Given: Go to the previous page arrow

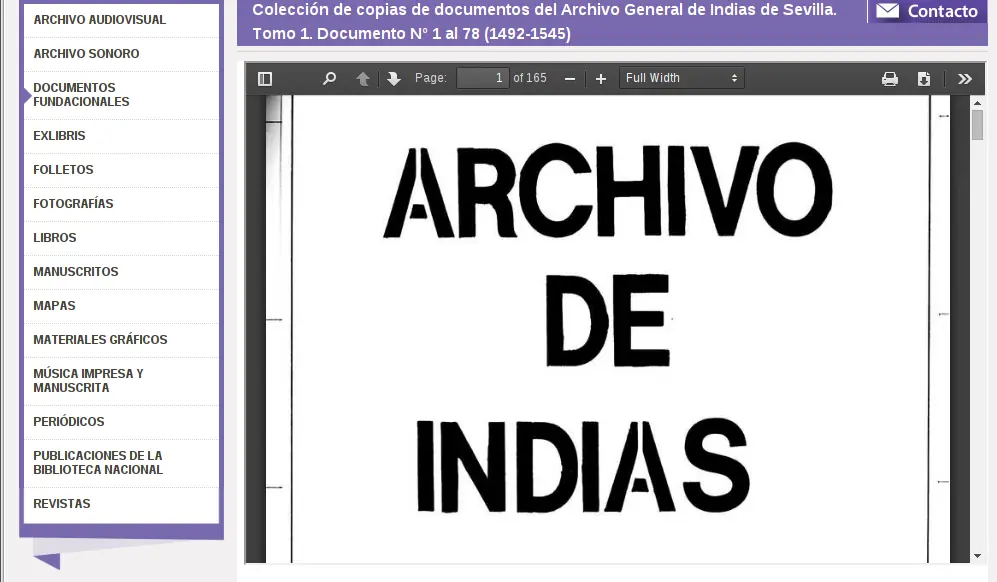Looking at the screenshot, I should click(362, 78).
